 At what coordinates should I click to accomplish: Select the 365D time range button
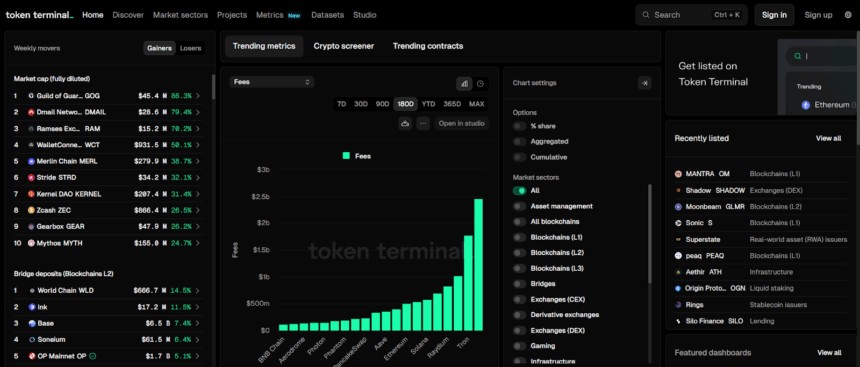pos(452,104)
